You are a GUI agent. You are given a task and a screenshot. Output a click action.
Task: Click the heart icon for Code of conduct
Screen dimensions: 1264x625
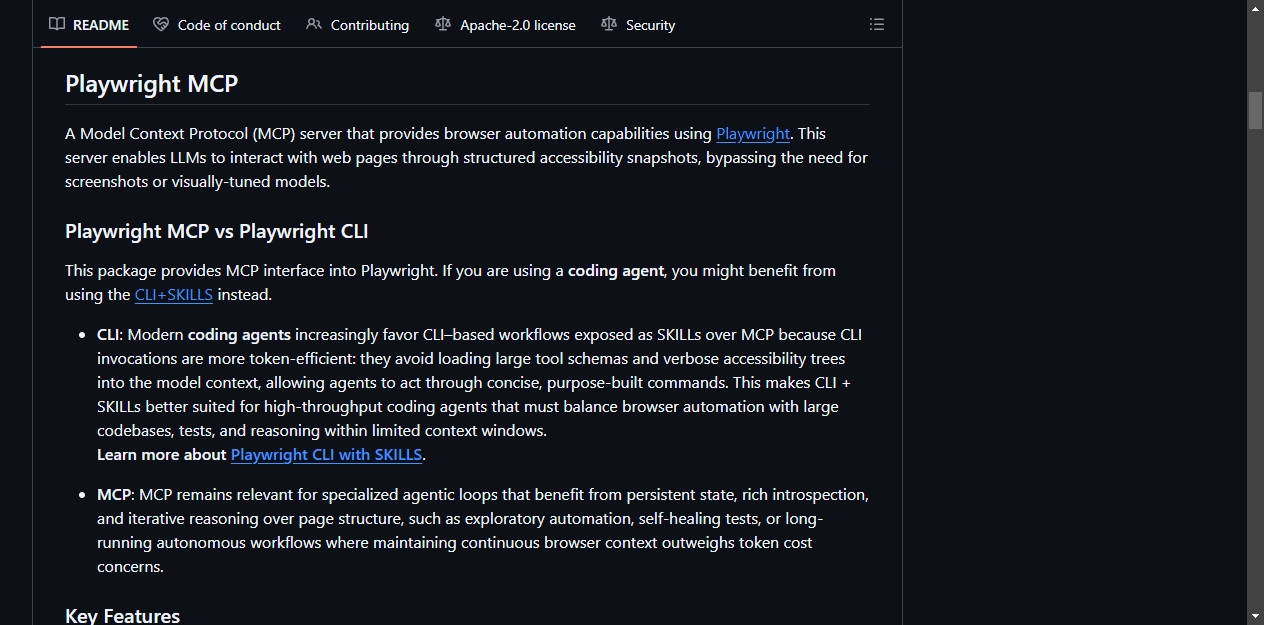(x=161, y=24)
